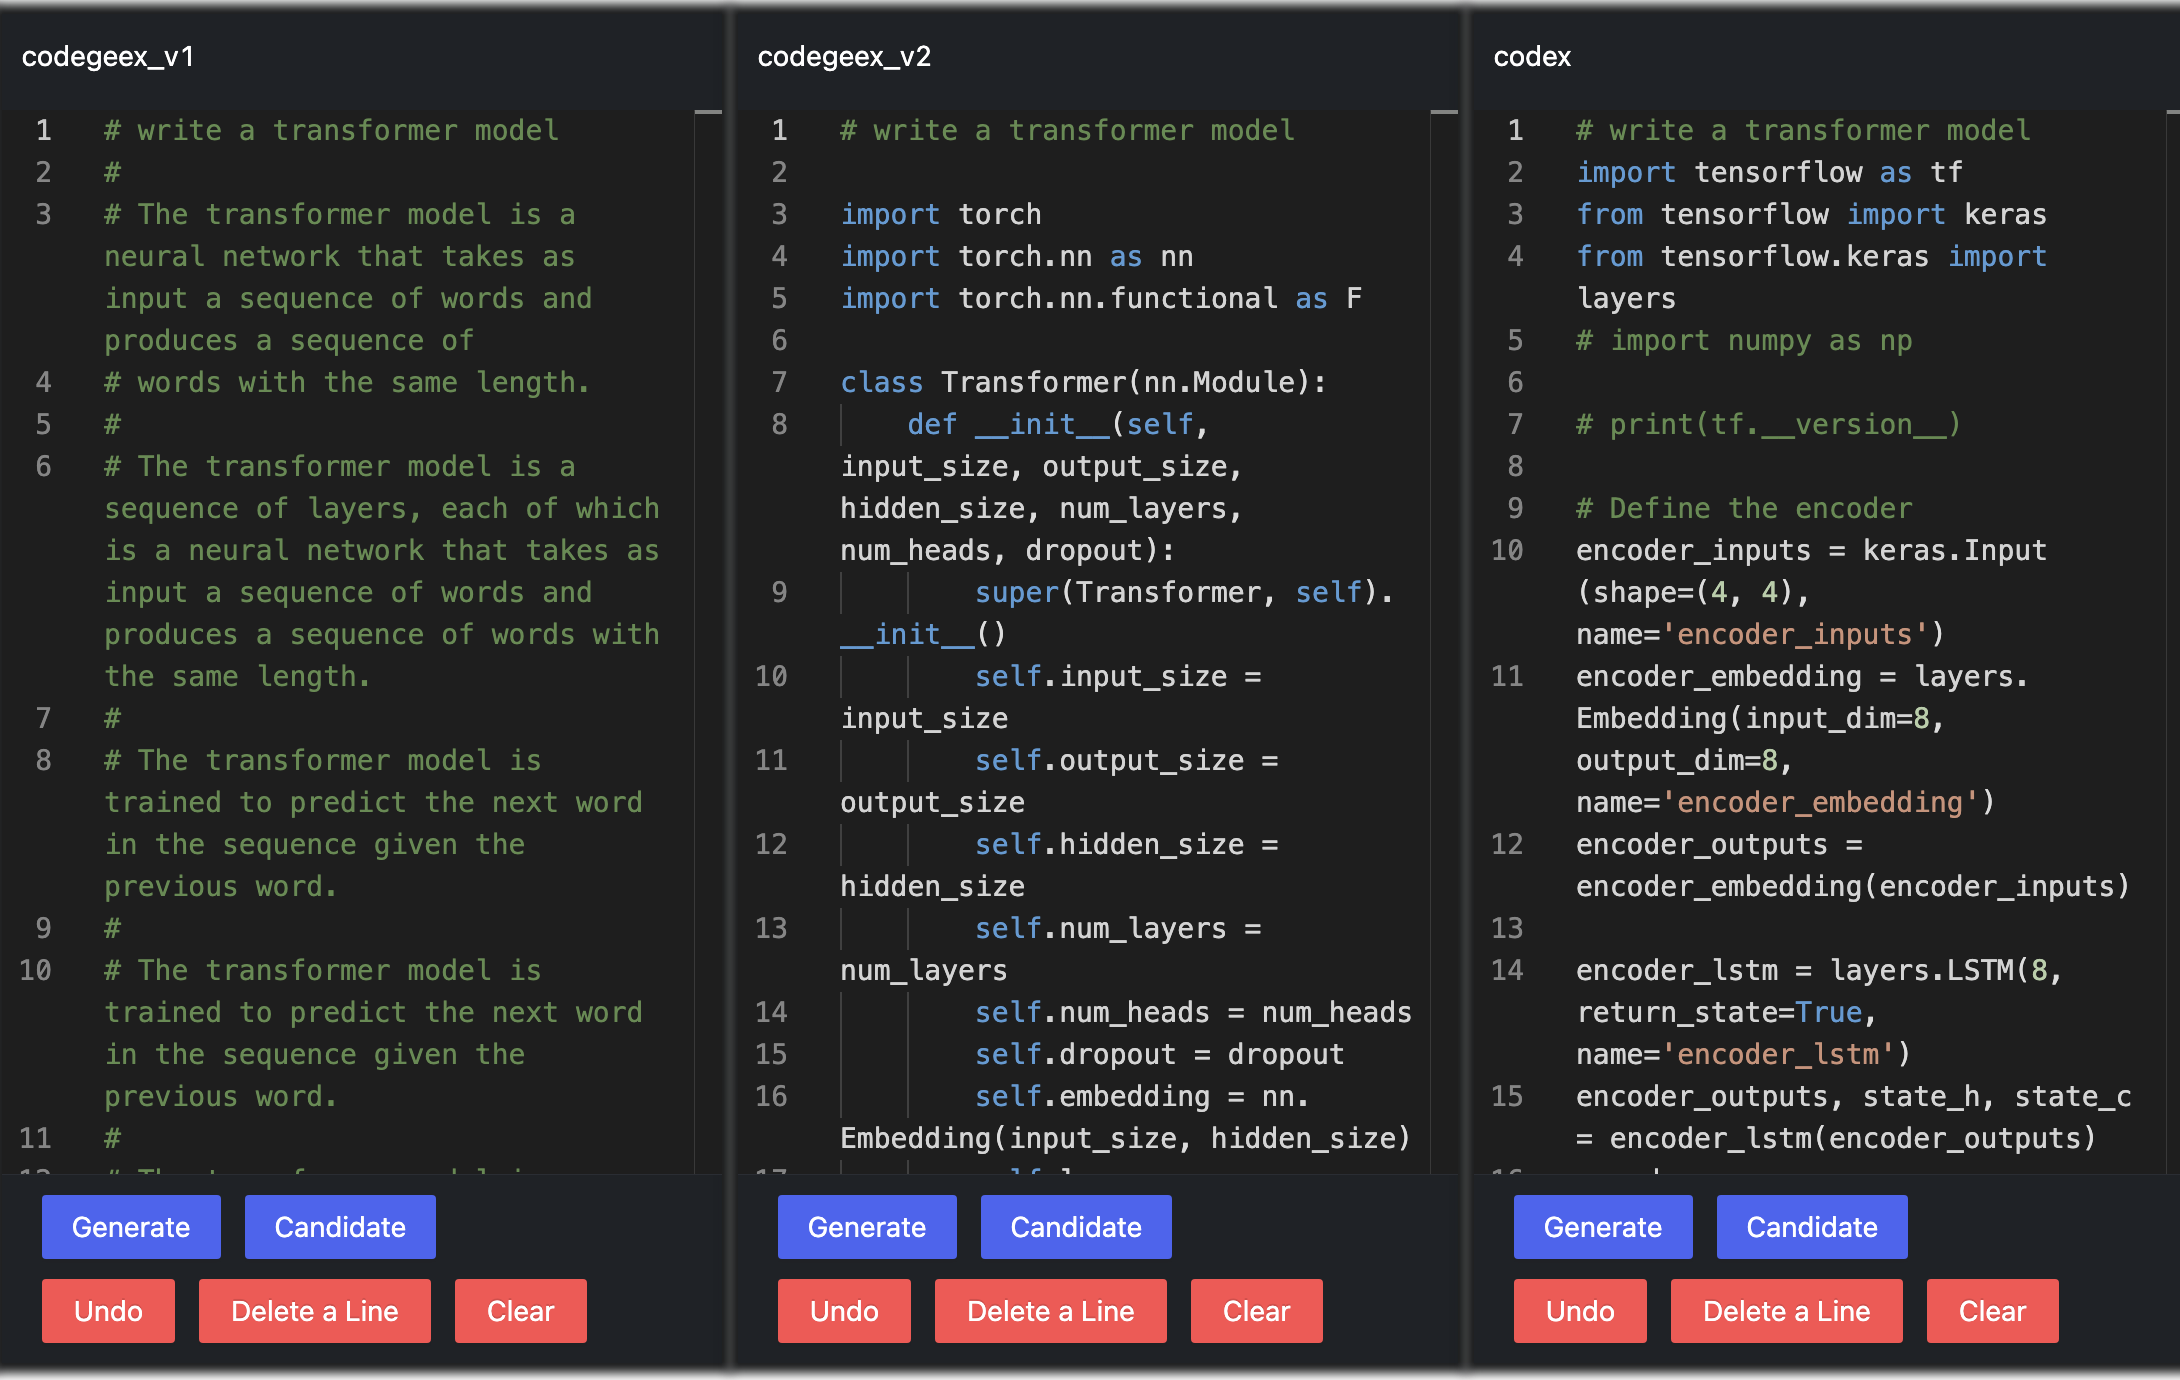
Task: Click '# write a transformer model' in codegeex_v1 editor
Action: pos(331,130)
